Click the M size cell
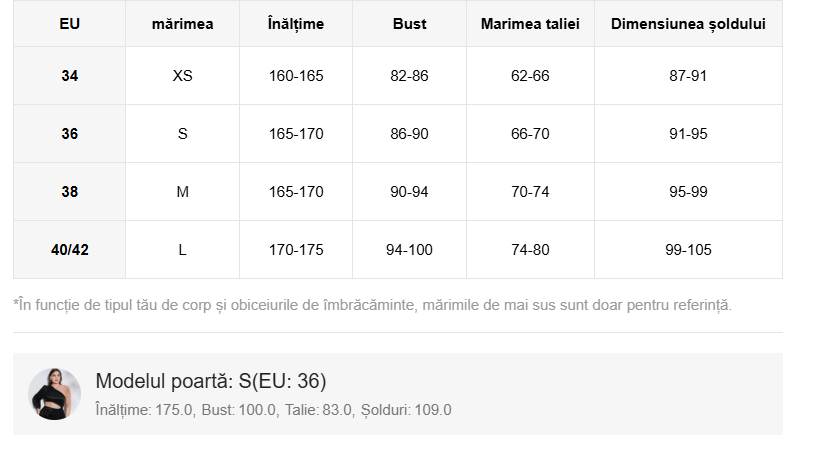The width and height of the screenshot is (813, 457). point(182,192)
